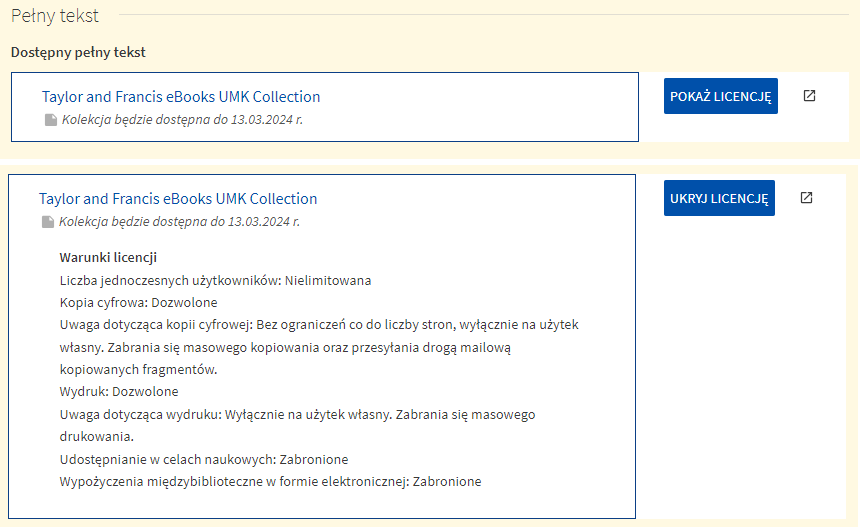Select 'Kopia cyfrowa: Dozwolone' line
The image size is (862, 529).
point(139,302)
